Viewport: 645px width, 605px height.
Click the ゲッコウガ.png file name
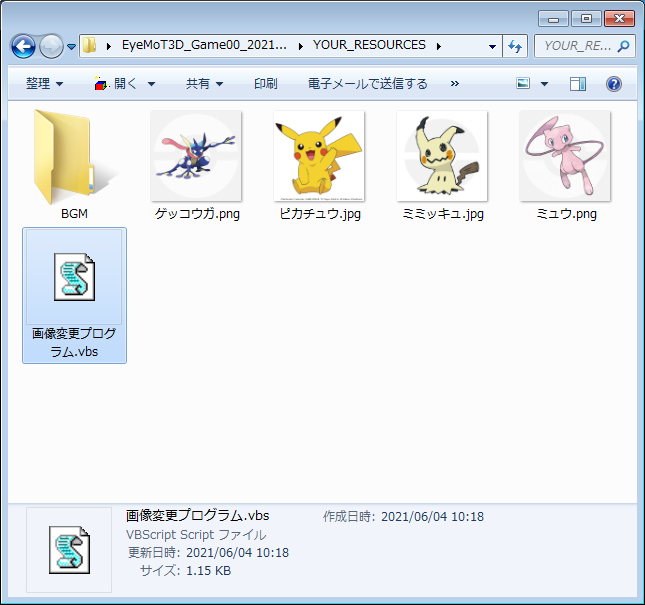(x=197, y=214)
